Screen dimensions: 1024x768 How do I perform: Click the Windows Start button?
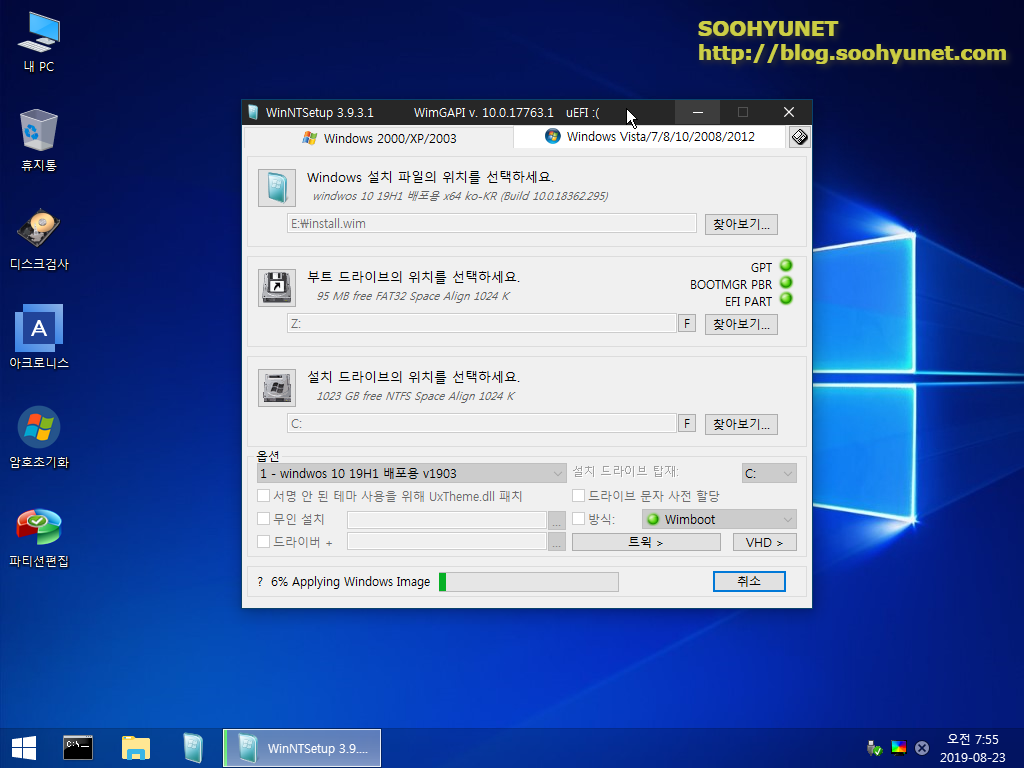point(24,748)
